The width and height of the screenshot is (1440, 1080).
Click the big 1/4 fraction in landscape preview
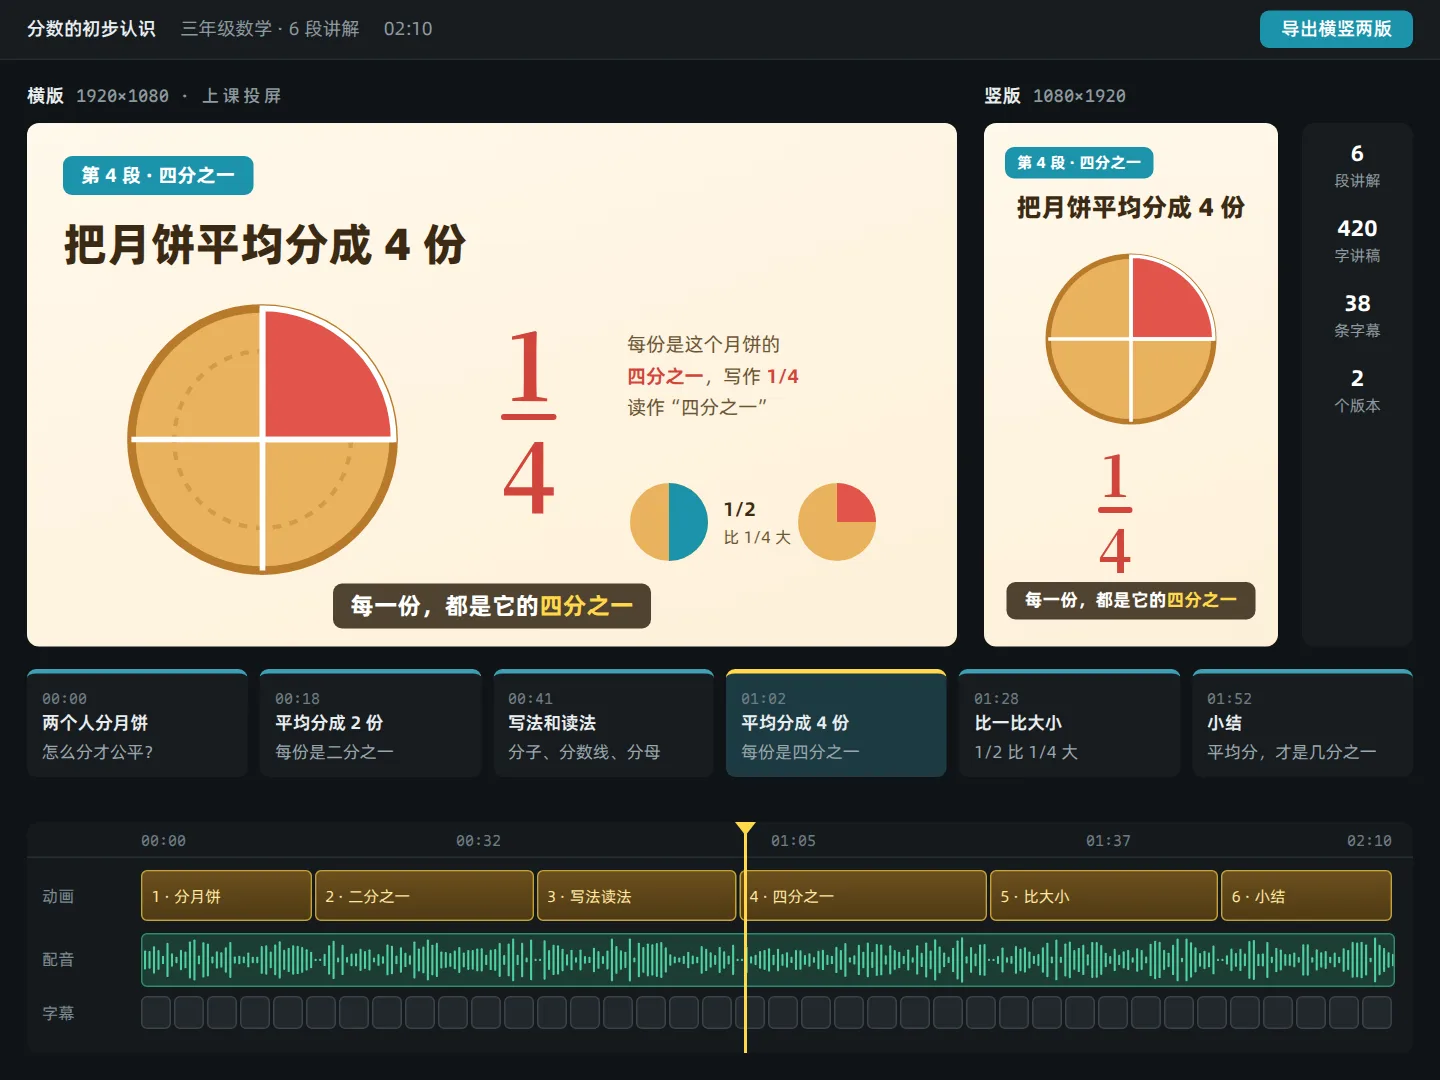pos(528,421)
